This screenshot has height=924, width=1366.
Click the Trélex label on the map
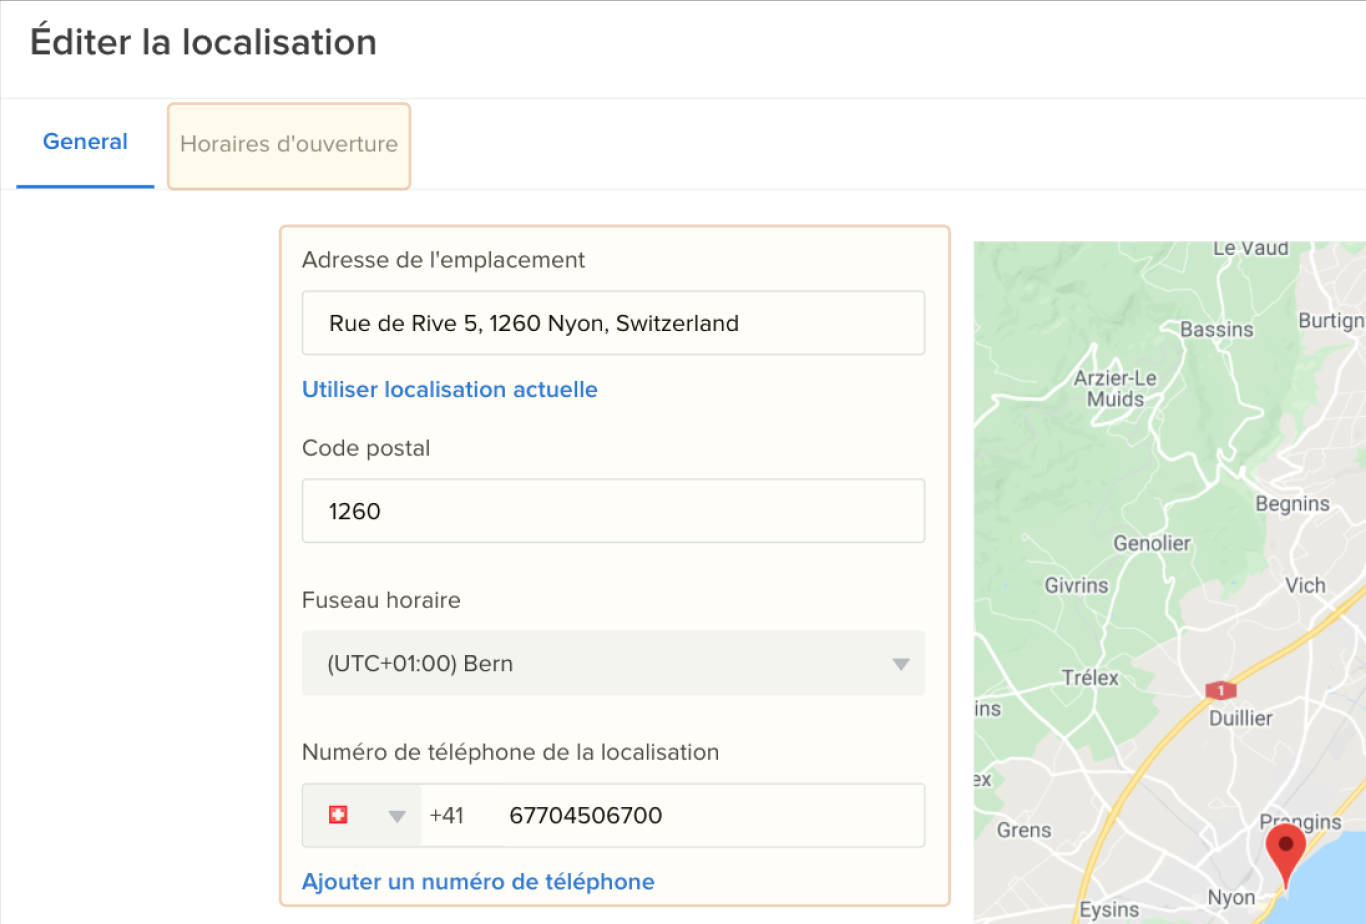tap(1090, 677)
